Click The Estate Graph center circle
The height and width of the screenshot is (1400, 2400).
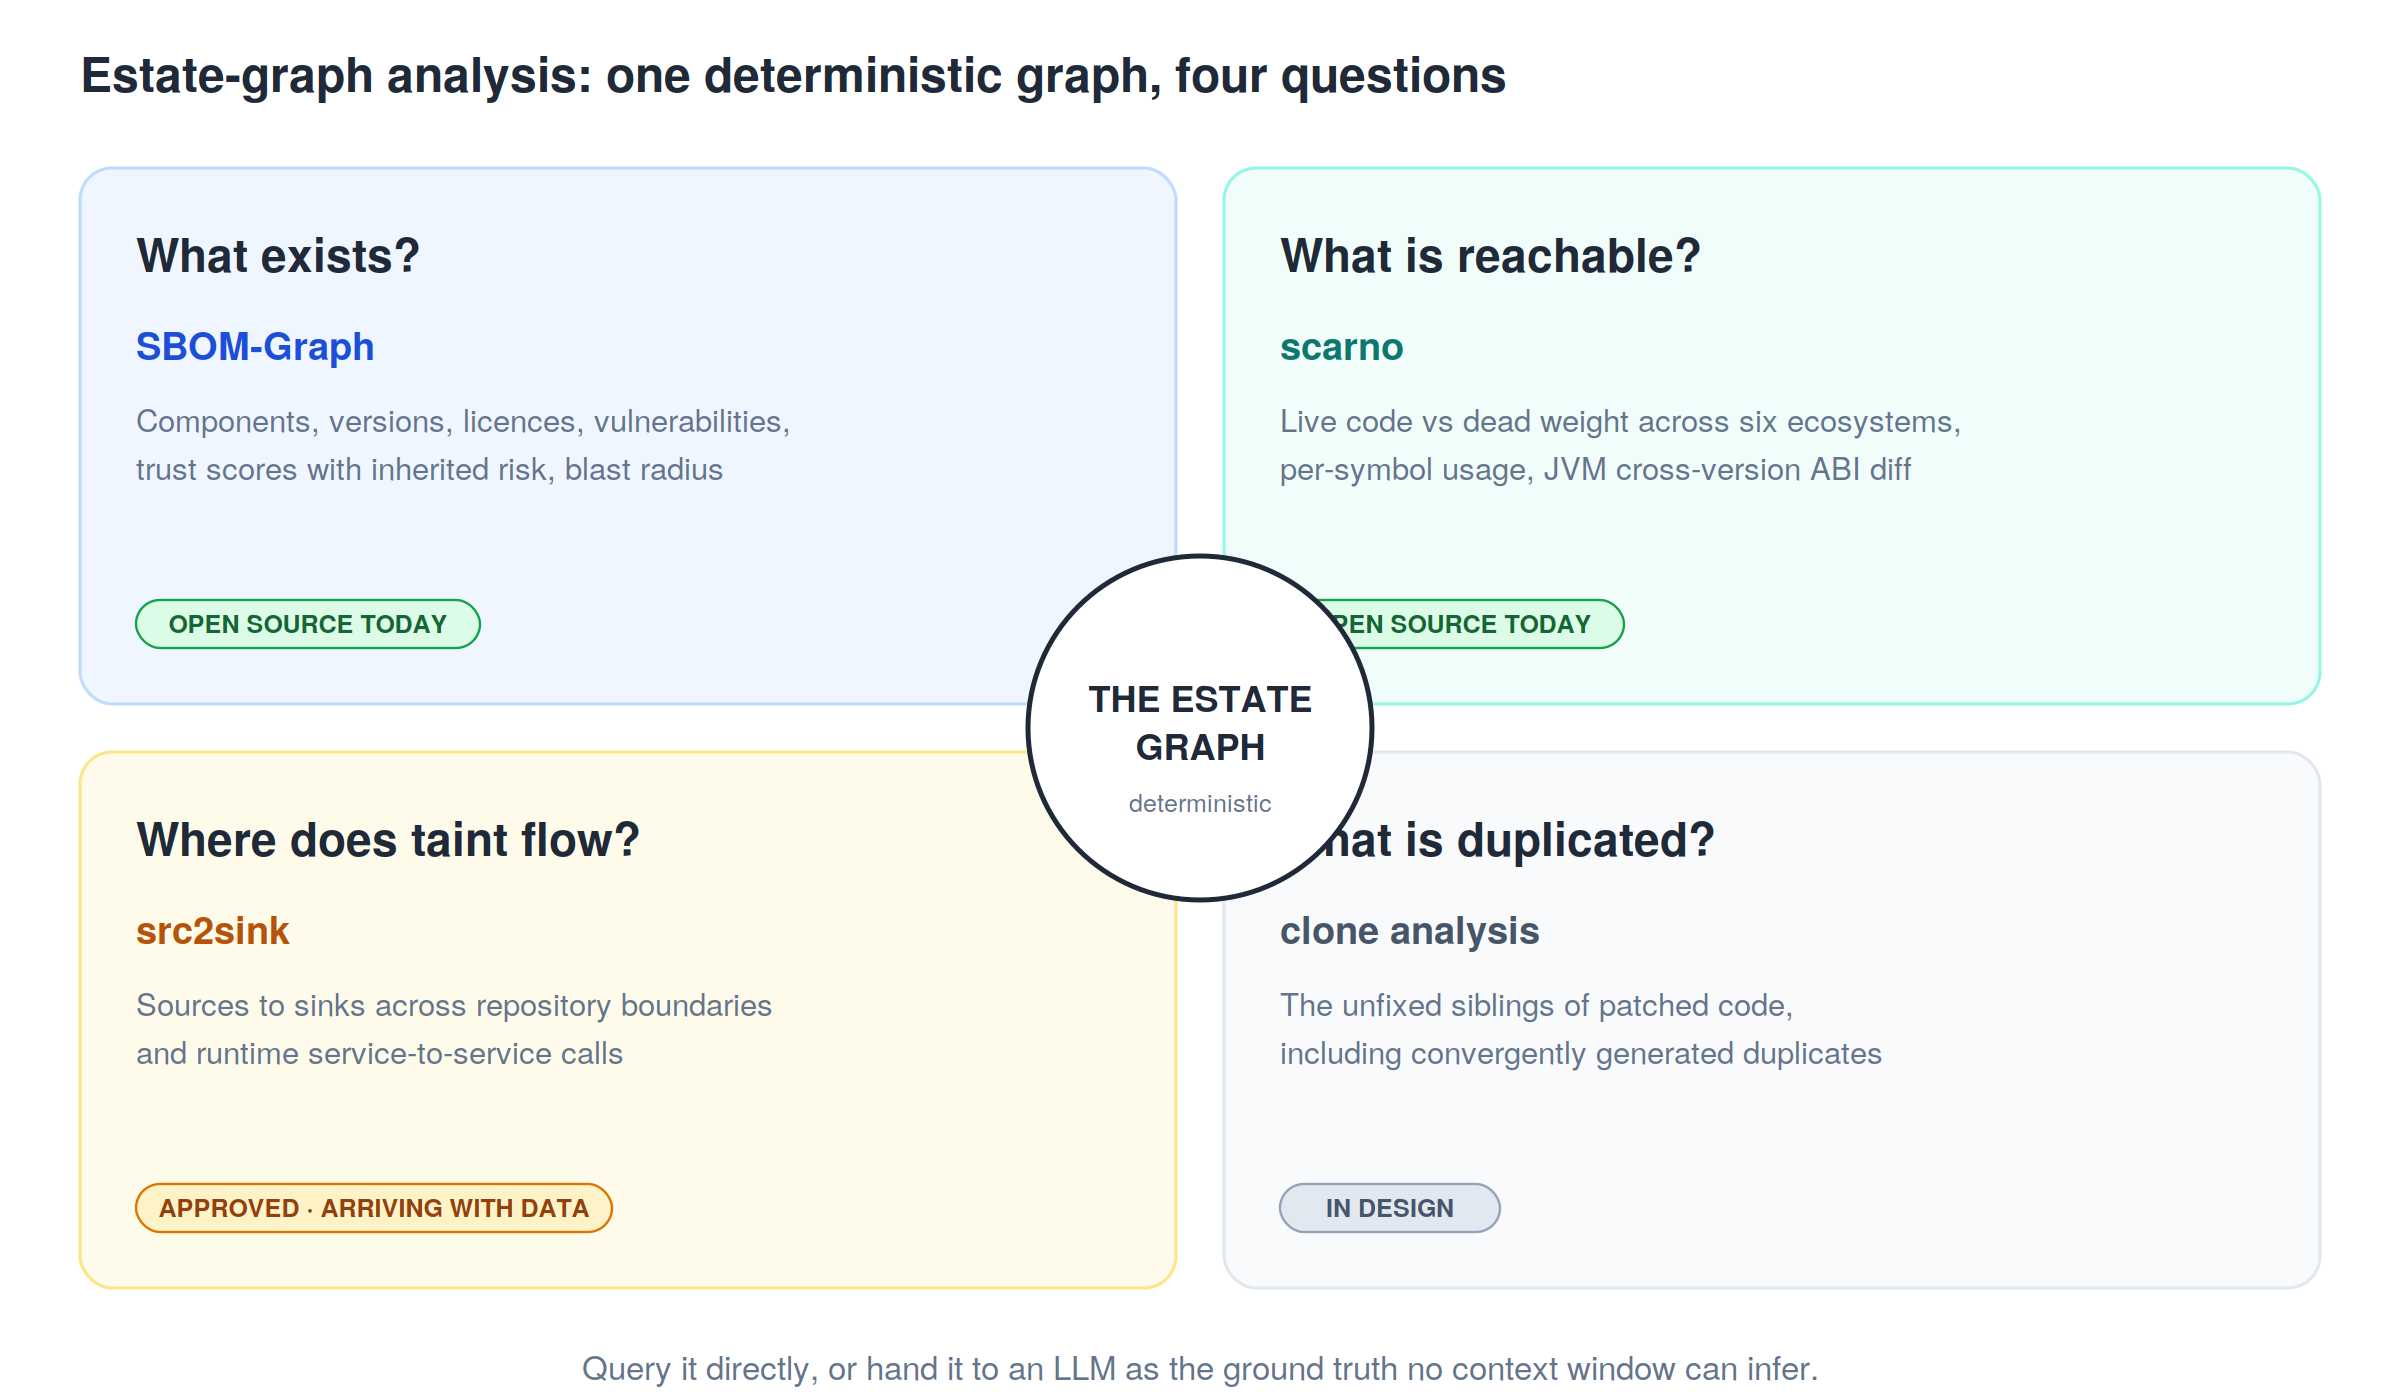tap(1200, 728)
